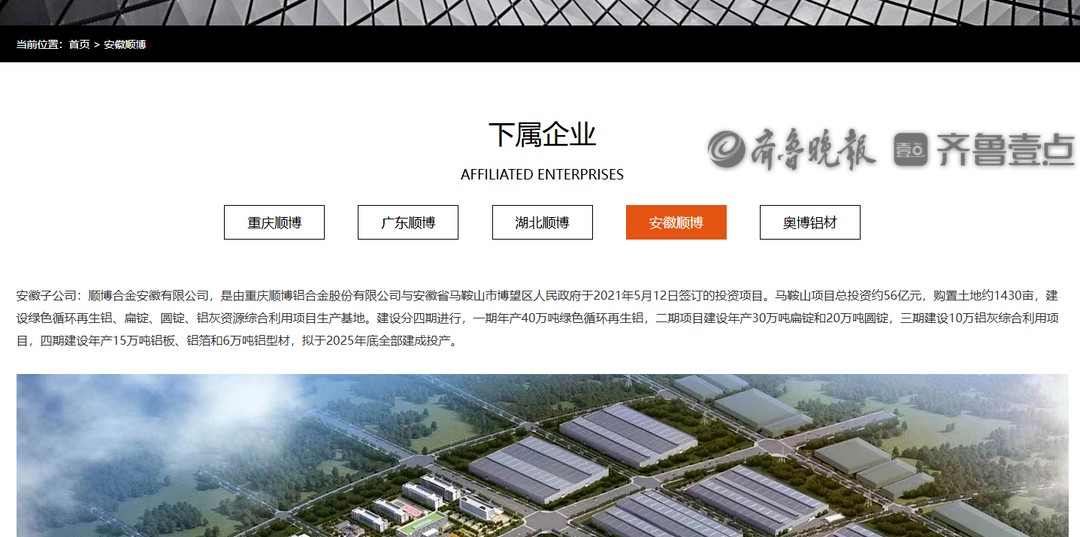Open the aerial factory rendering image
Image resolution: width=1080 pixels, height=537 pixels.
[542, 456]
